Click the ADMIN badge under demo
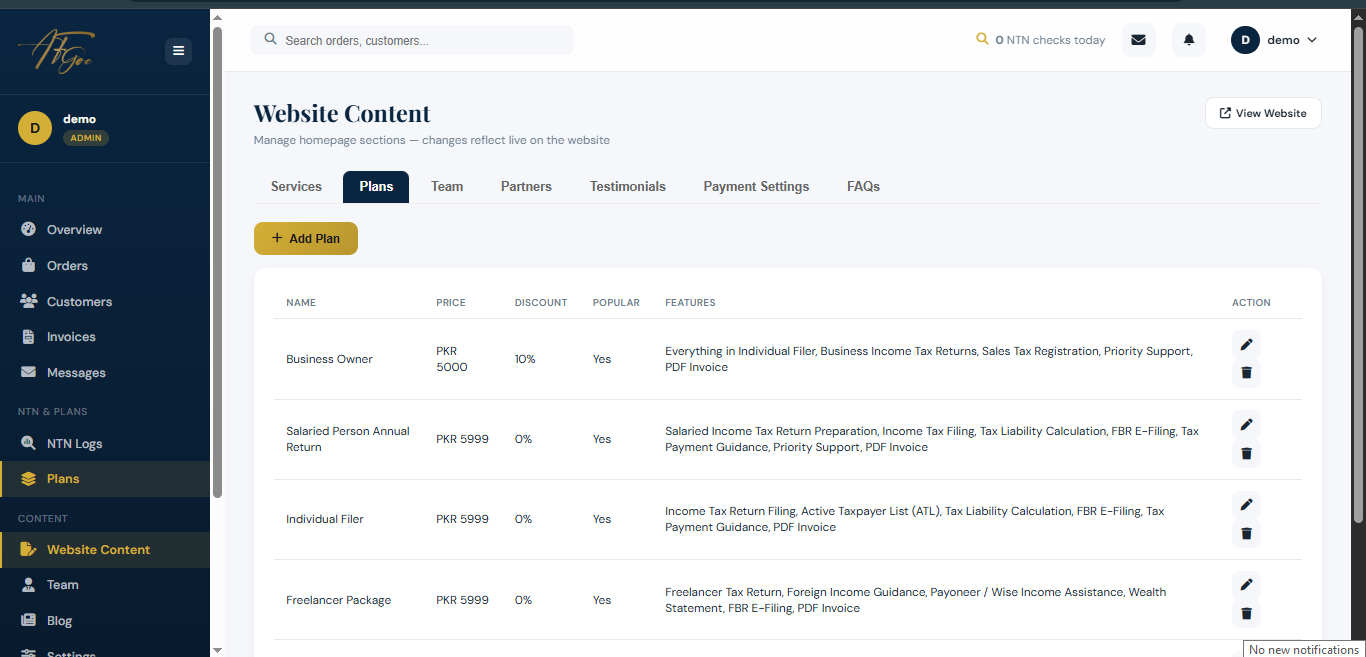This screenshot has height=657, width=1366. [86, 138]
